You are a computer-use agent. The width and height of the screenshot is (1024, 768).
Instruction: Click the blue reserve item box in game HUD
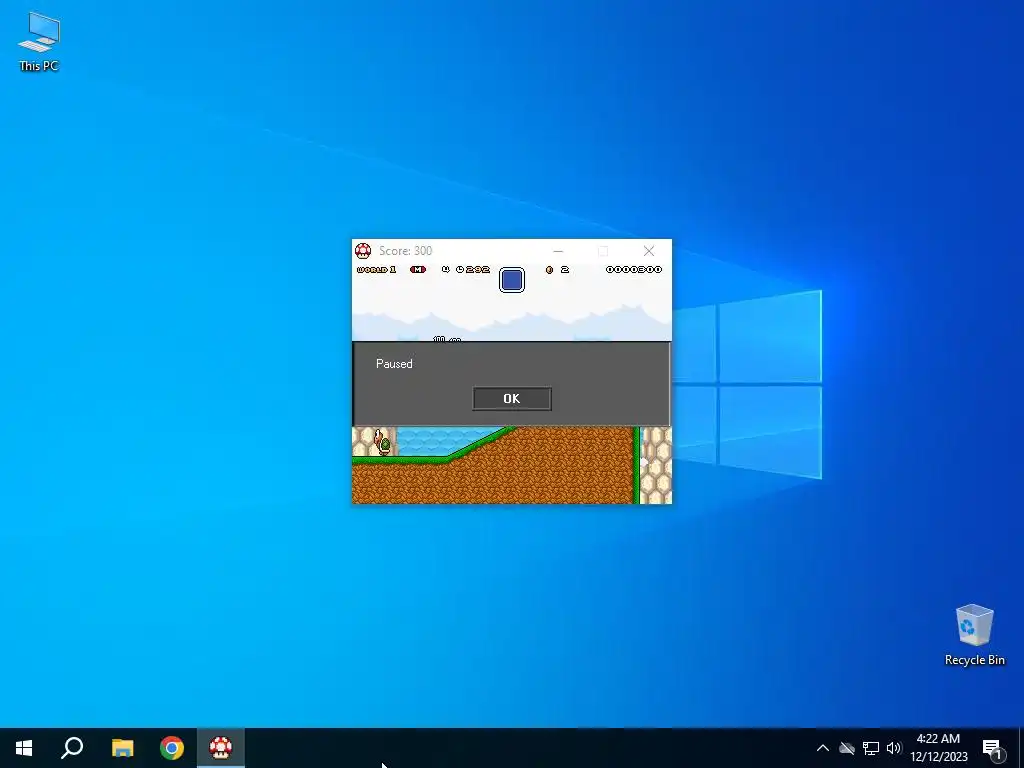pyautogui.click(x=512, y=280)
